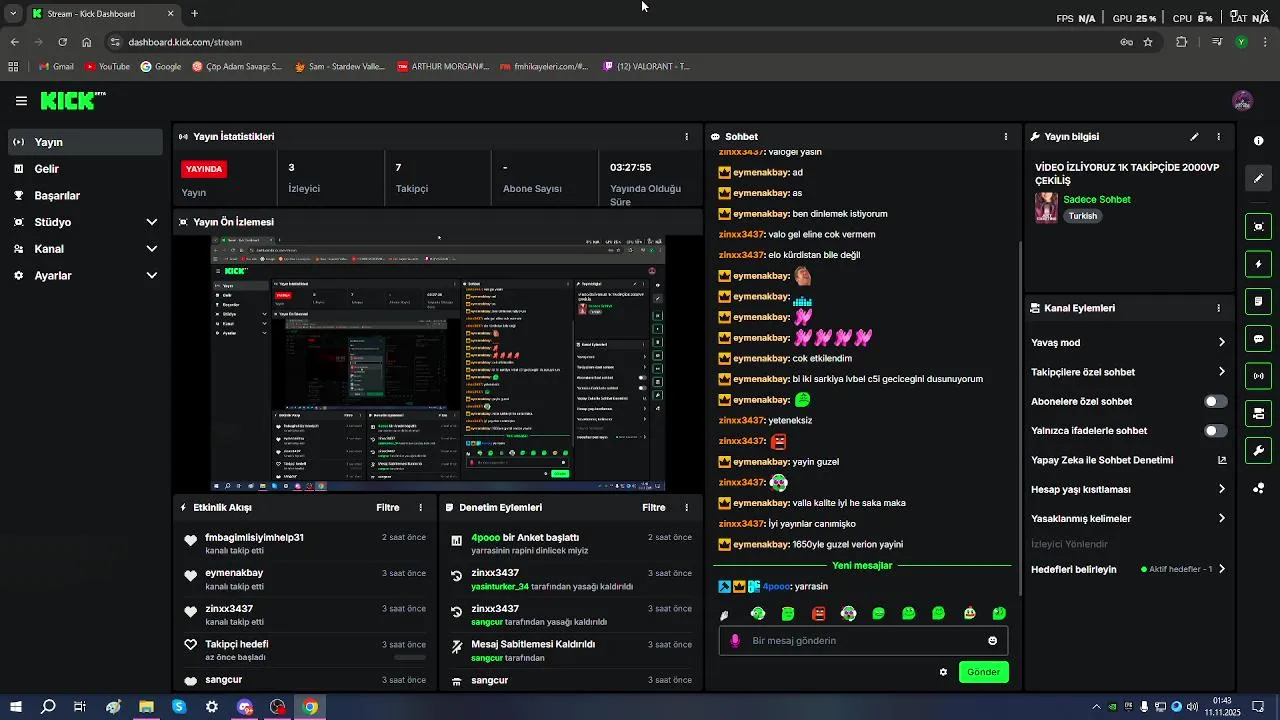Viewport: 1280px width, 720px height.
Task: Click Yeni mesajlar new messages divider
Action: point(861,566)
